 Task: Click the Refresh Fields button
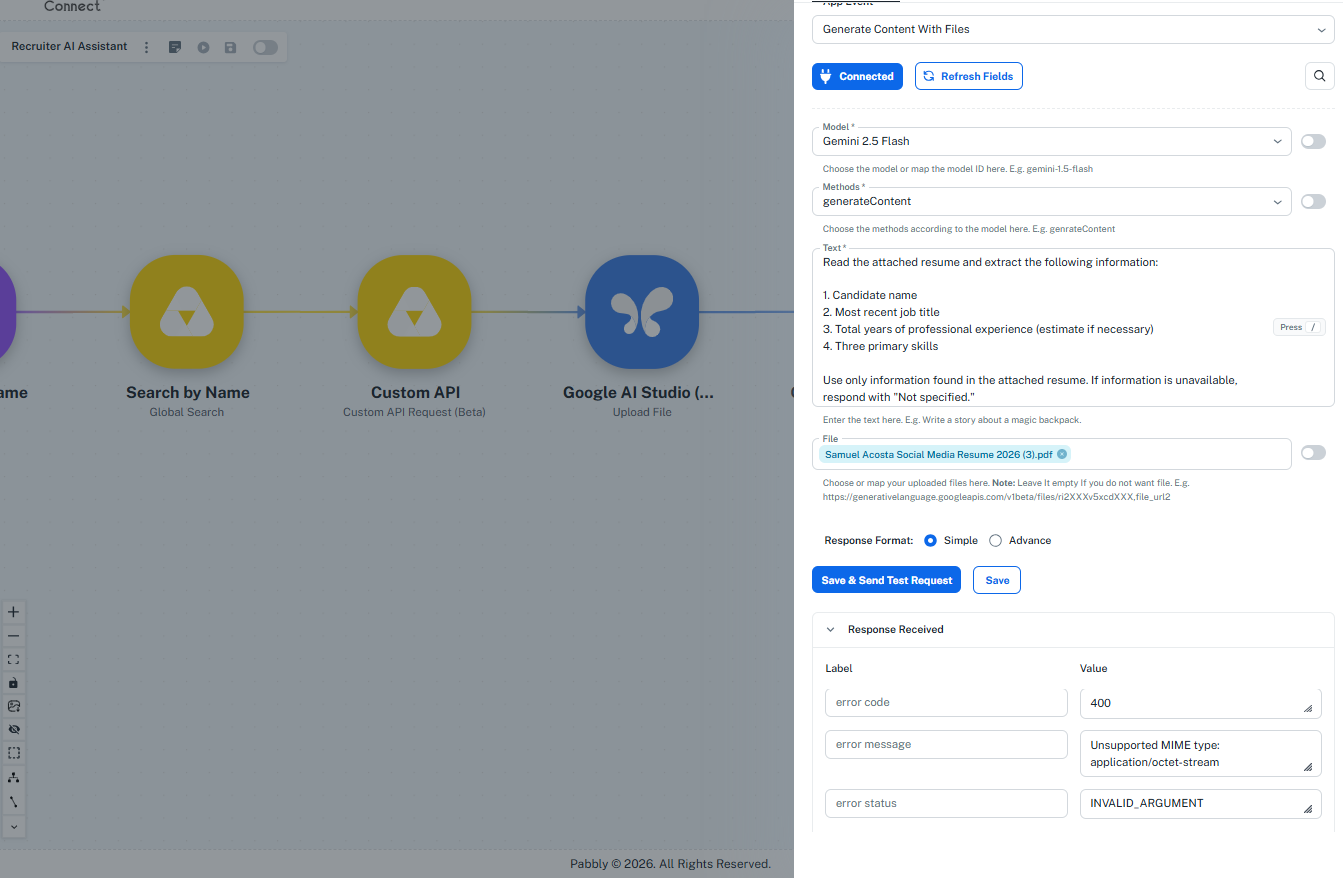pos(969,76)
